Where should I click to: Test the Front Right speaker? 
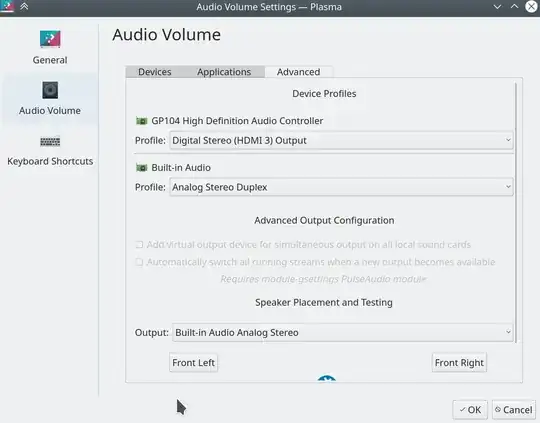pyautogui.click(x=459, y=363)
